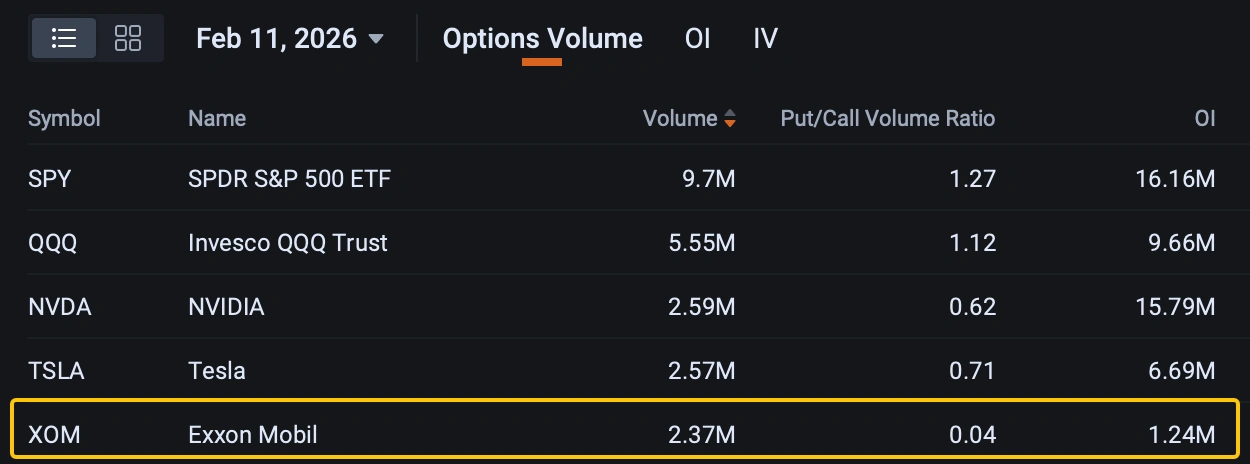Open the Tesla row
The width and height of the screenshot is (1250, 464).
(625, 371)
